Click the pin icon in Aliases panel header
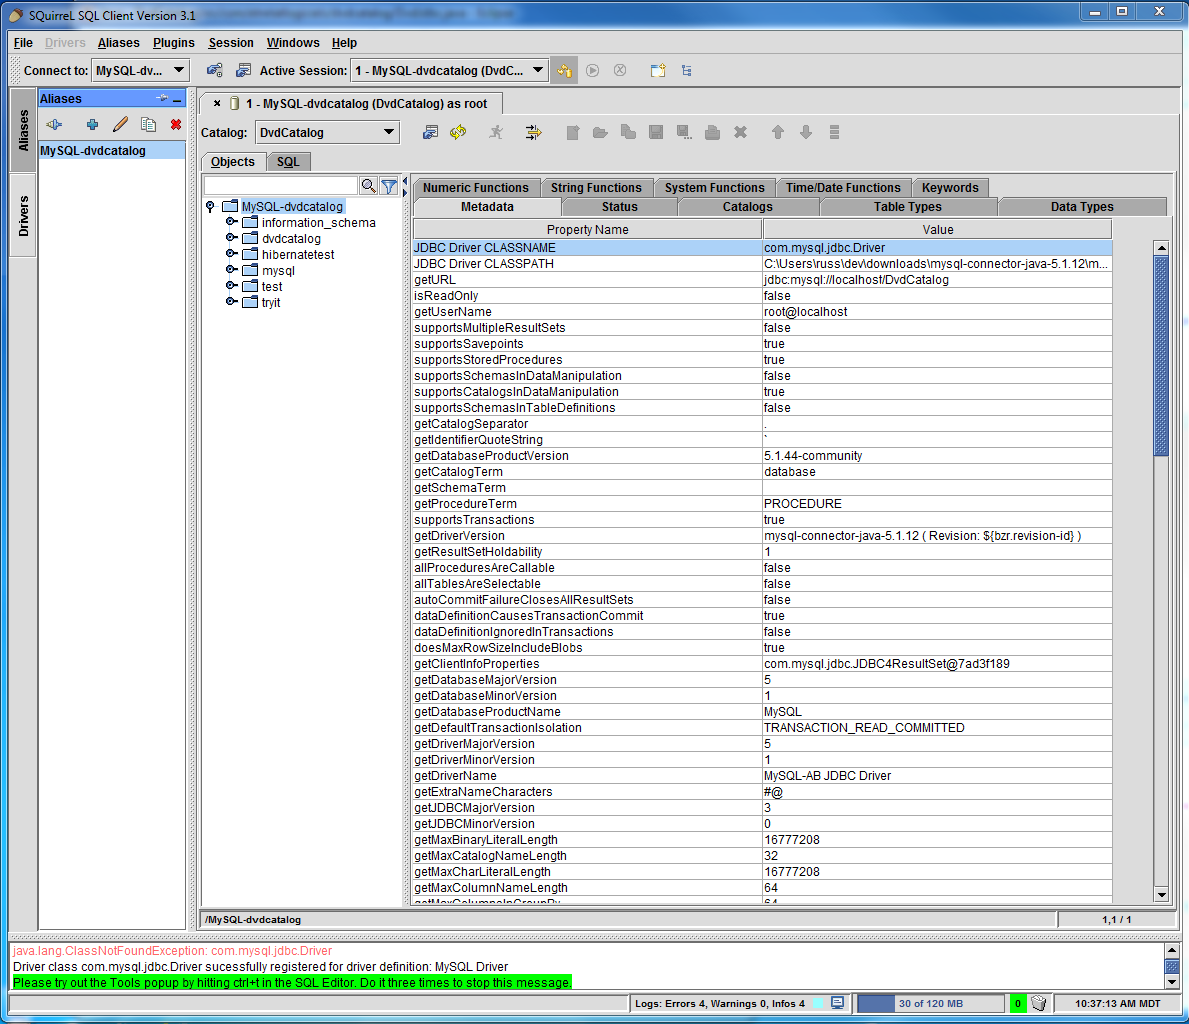The width and height of the screenshot is (1189, 1024). pyautogui.click(x=162, y=98)
